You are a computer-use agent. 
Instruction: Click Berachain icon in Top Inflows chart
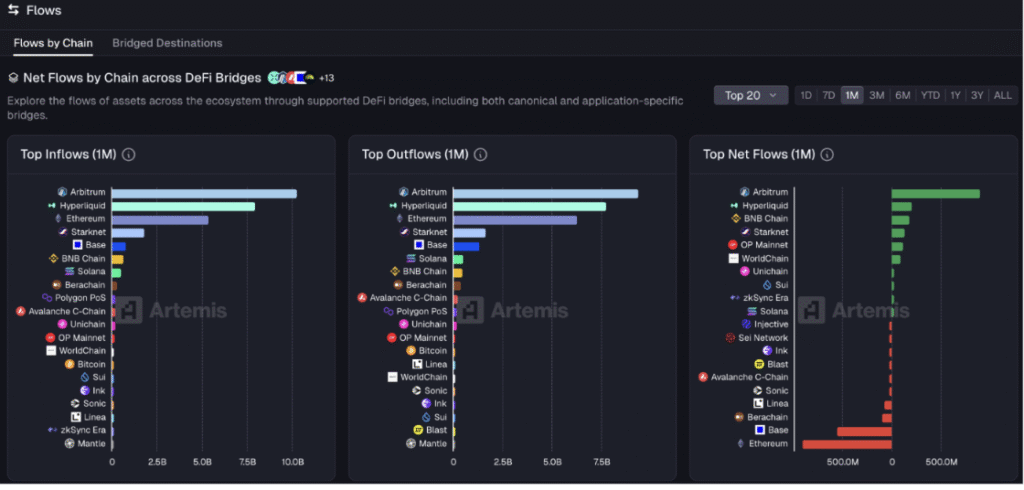(57, 285)
